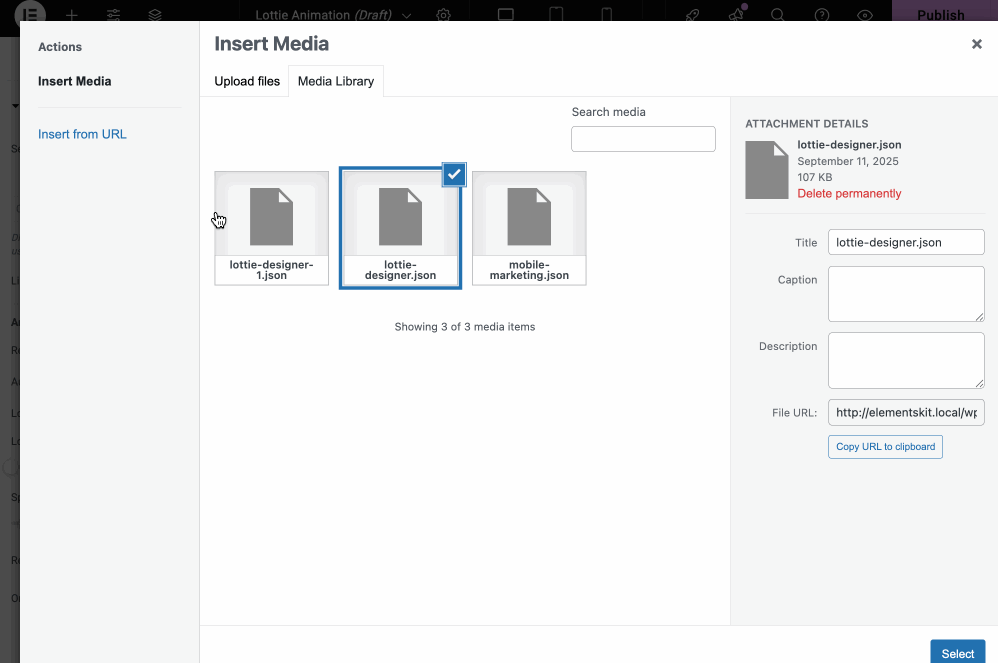
Task: Open page settings with the gear icon
Action: (x=443, y=14)
